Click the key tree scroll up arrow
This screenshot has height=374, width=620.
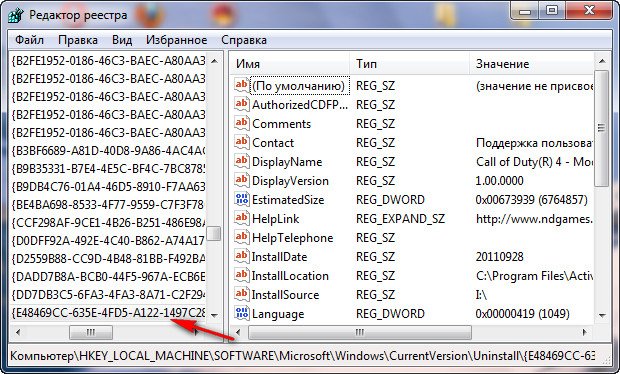pyautogui.click(x=214, y=61)
